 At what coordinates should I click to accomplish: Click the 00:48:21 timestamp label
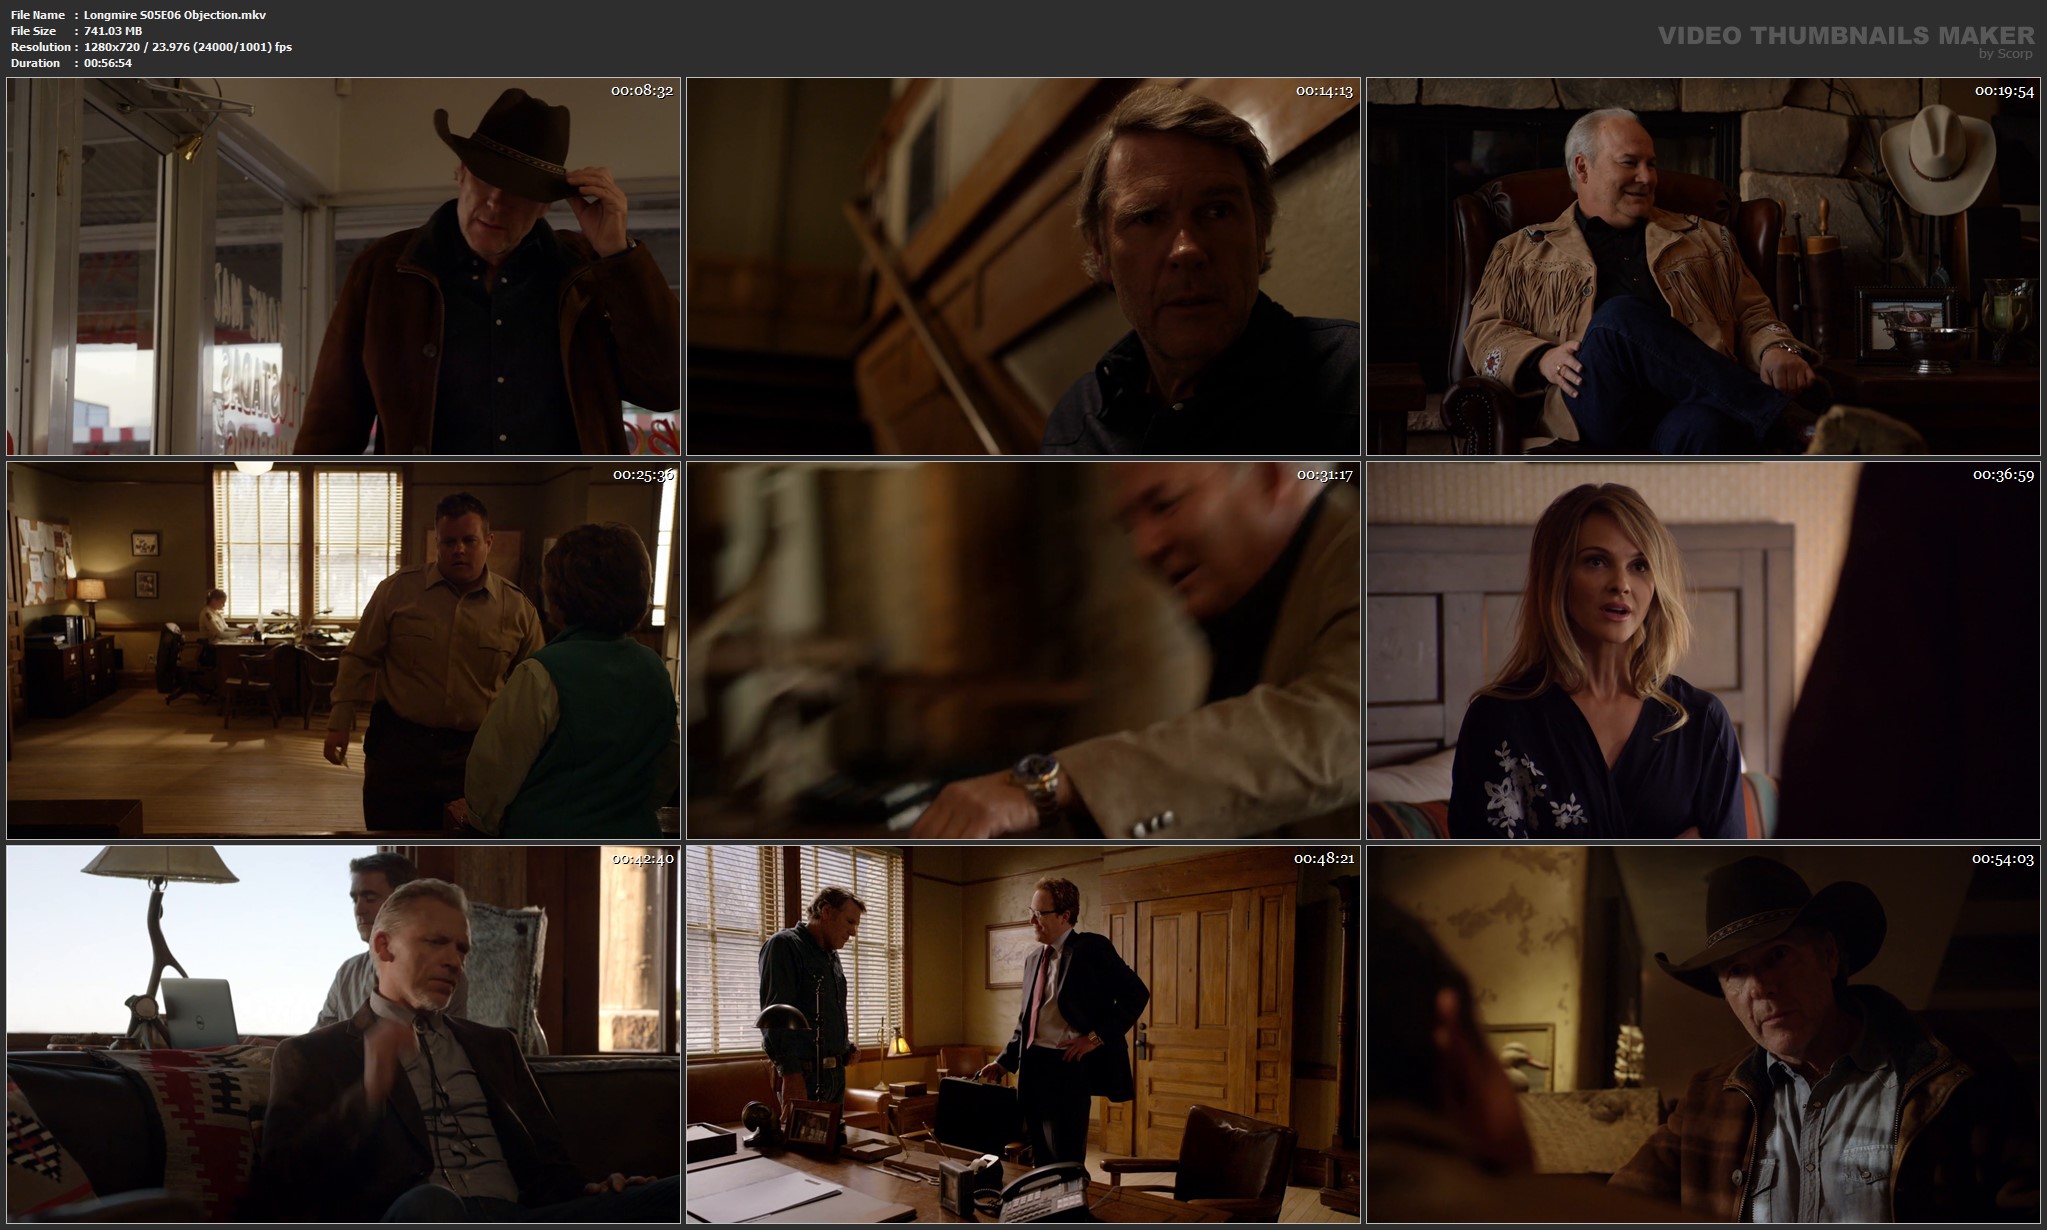[1324, 859]
